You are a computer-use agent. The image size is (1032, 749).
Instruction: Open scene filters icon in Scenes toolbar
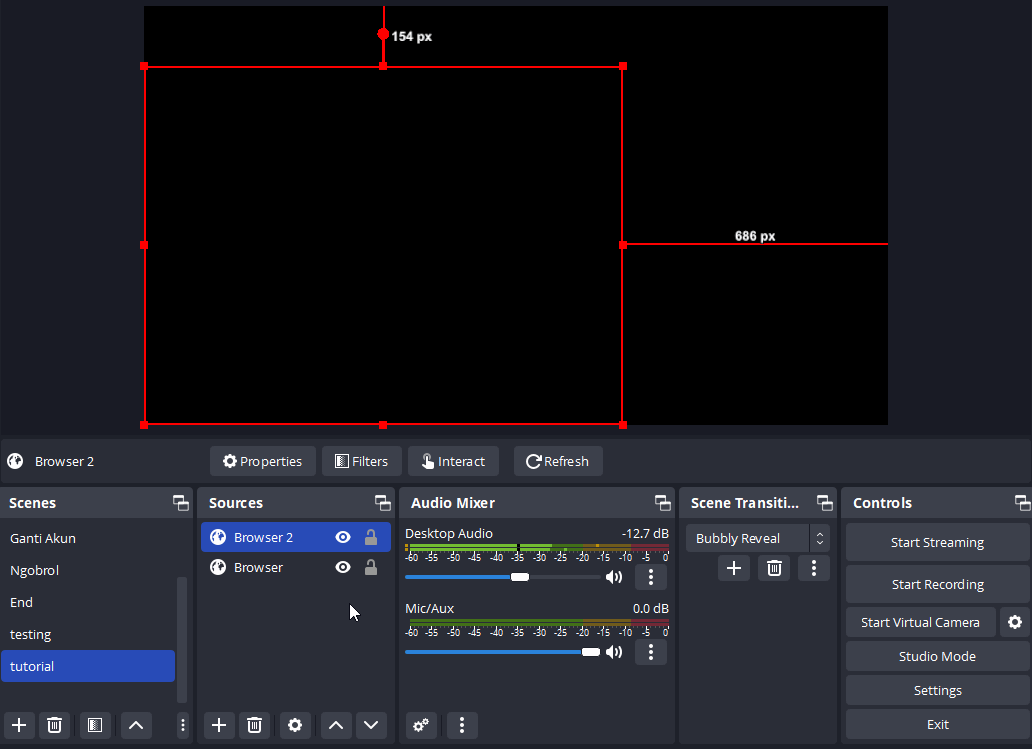(x=95, y=725)
